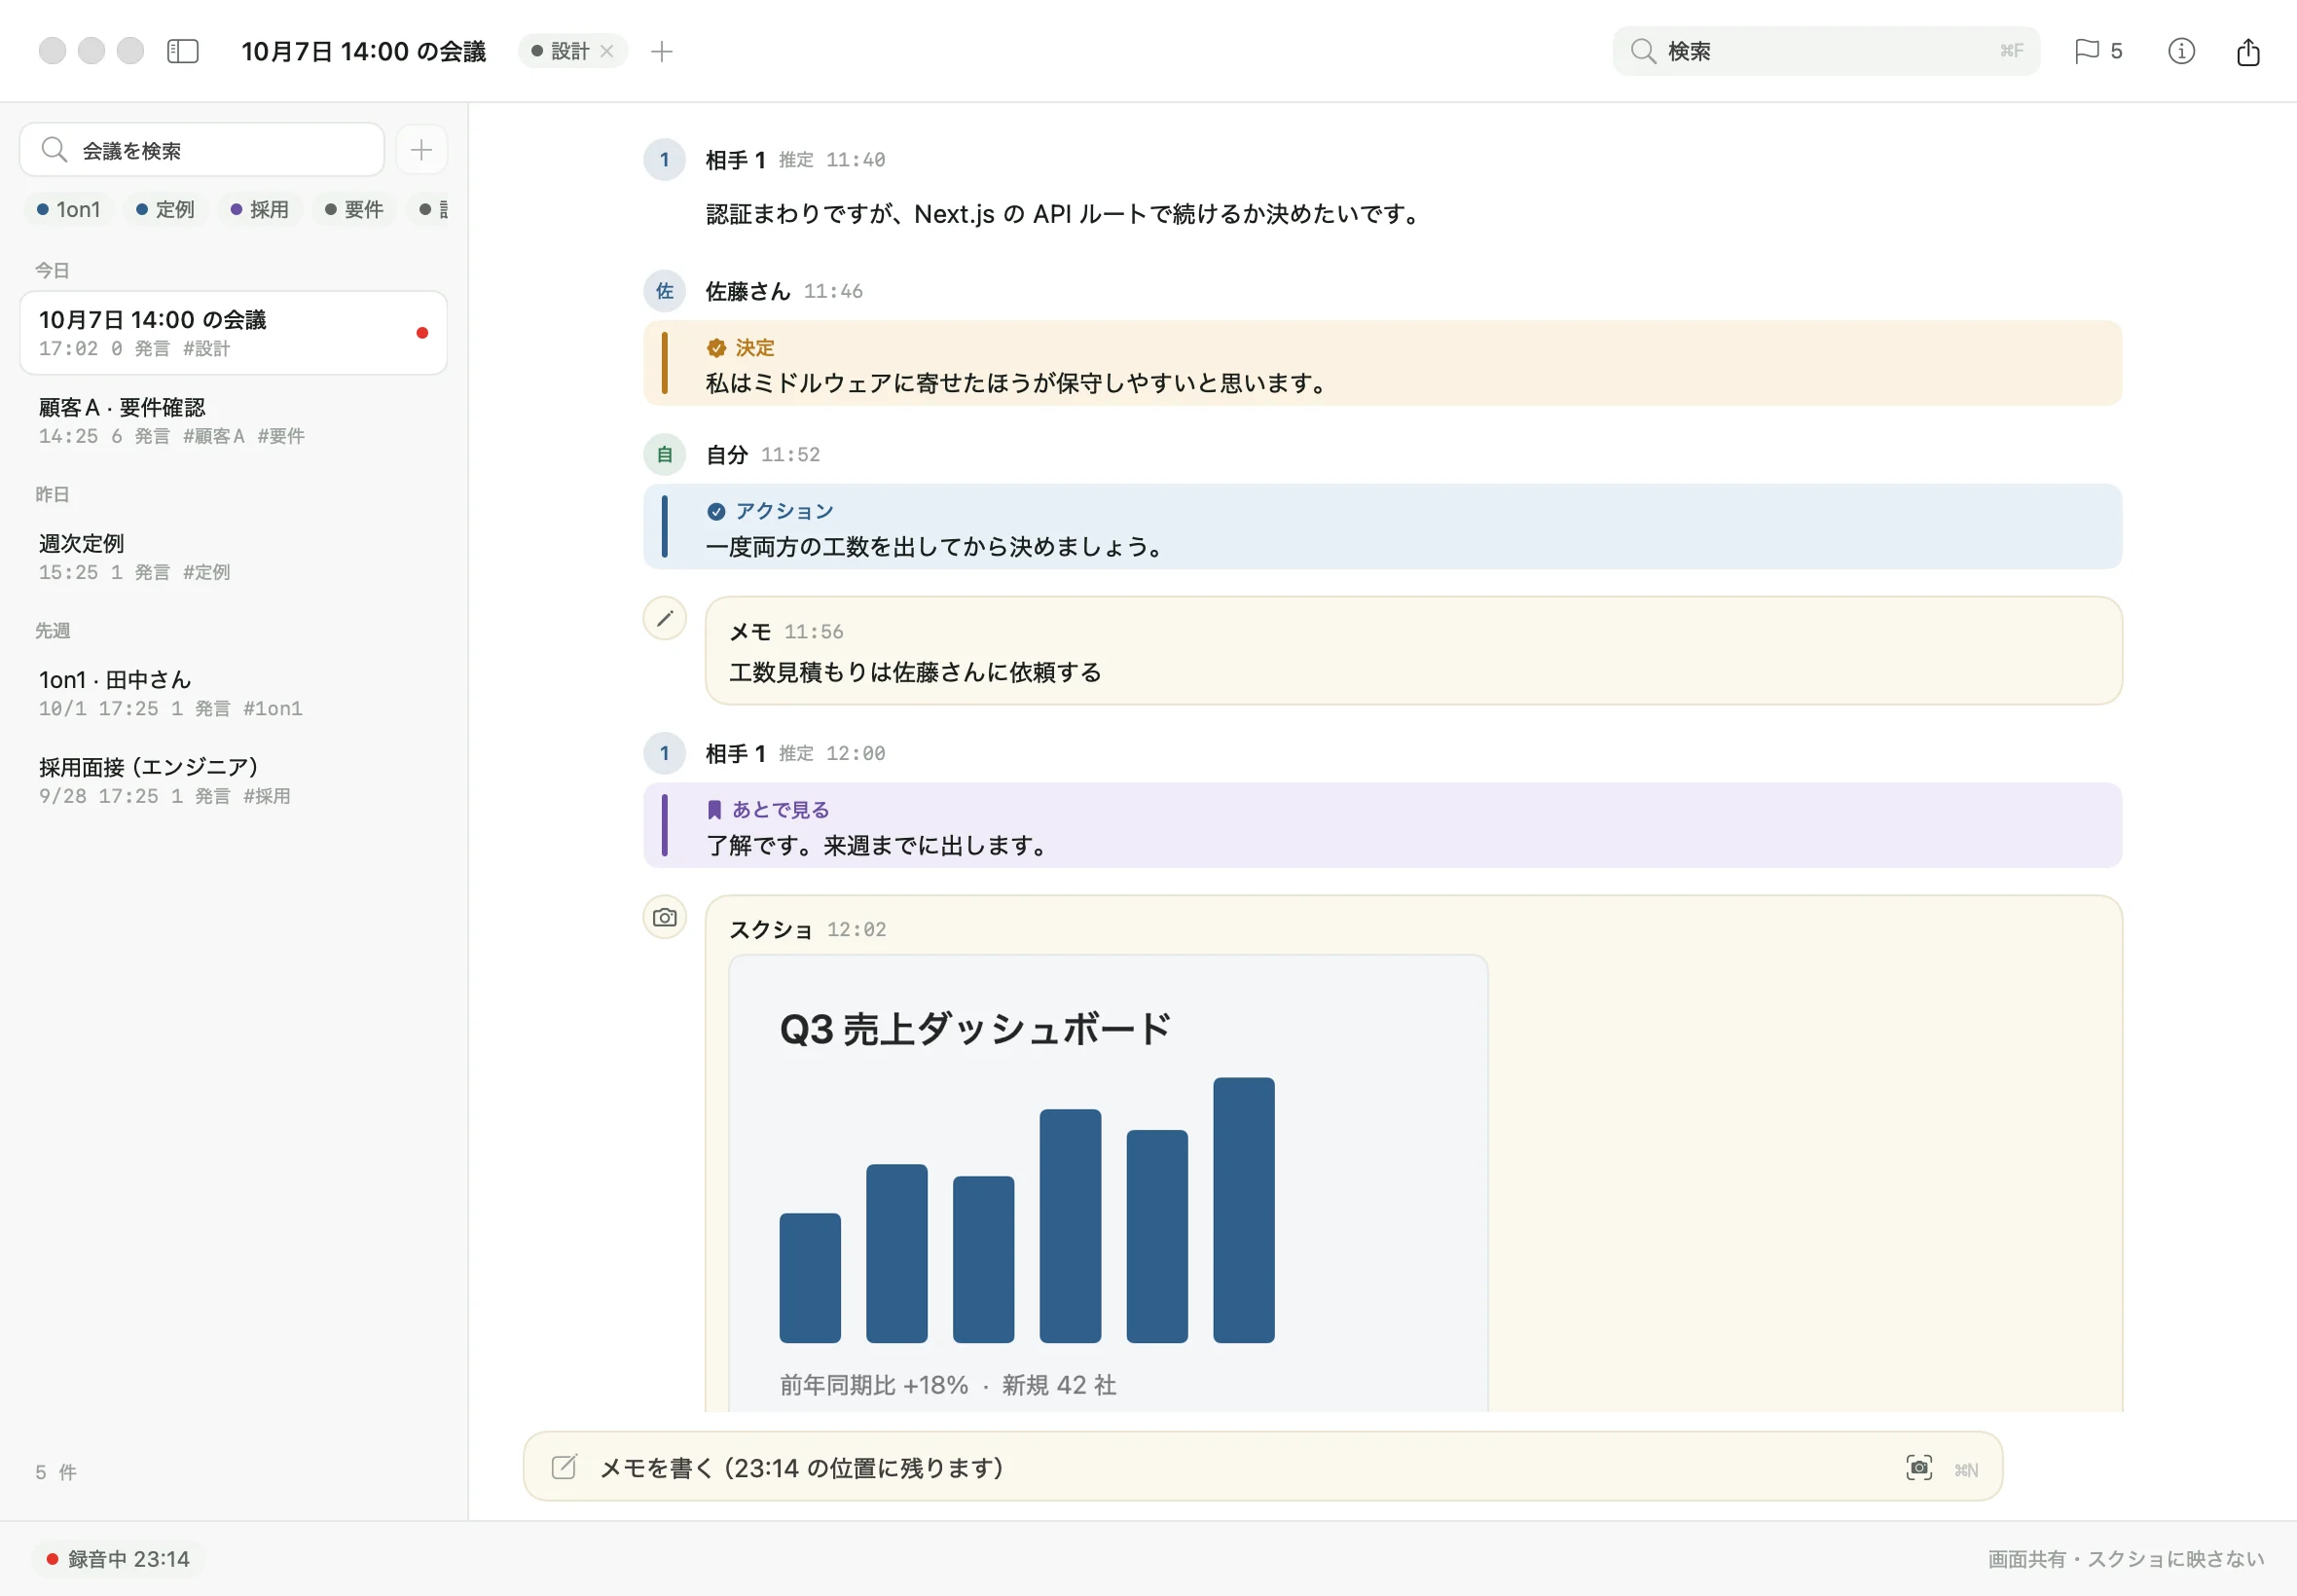Select the memo text 工数見積もりは佐藤さんに依頼する

915,672
